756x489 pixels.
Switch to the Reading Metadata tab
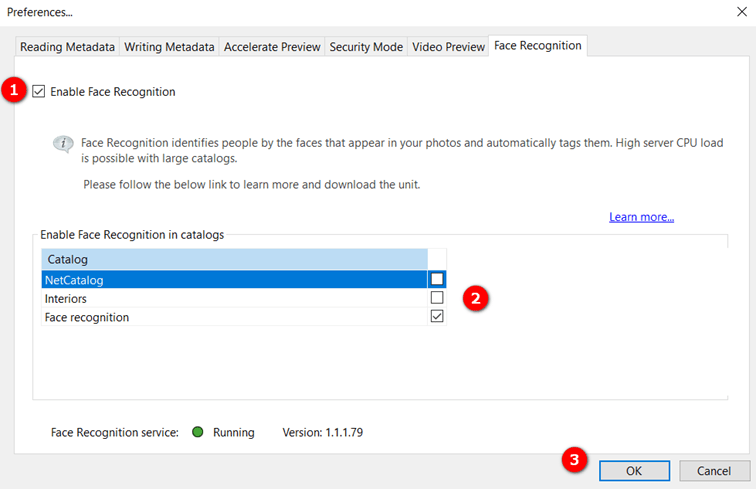click(x=68, y=47)
